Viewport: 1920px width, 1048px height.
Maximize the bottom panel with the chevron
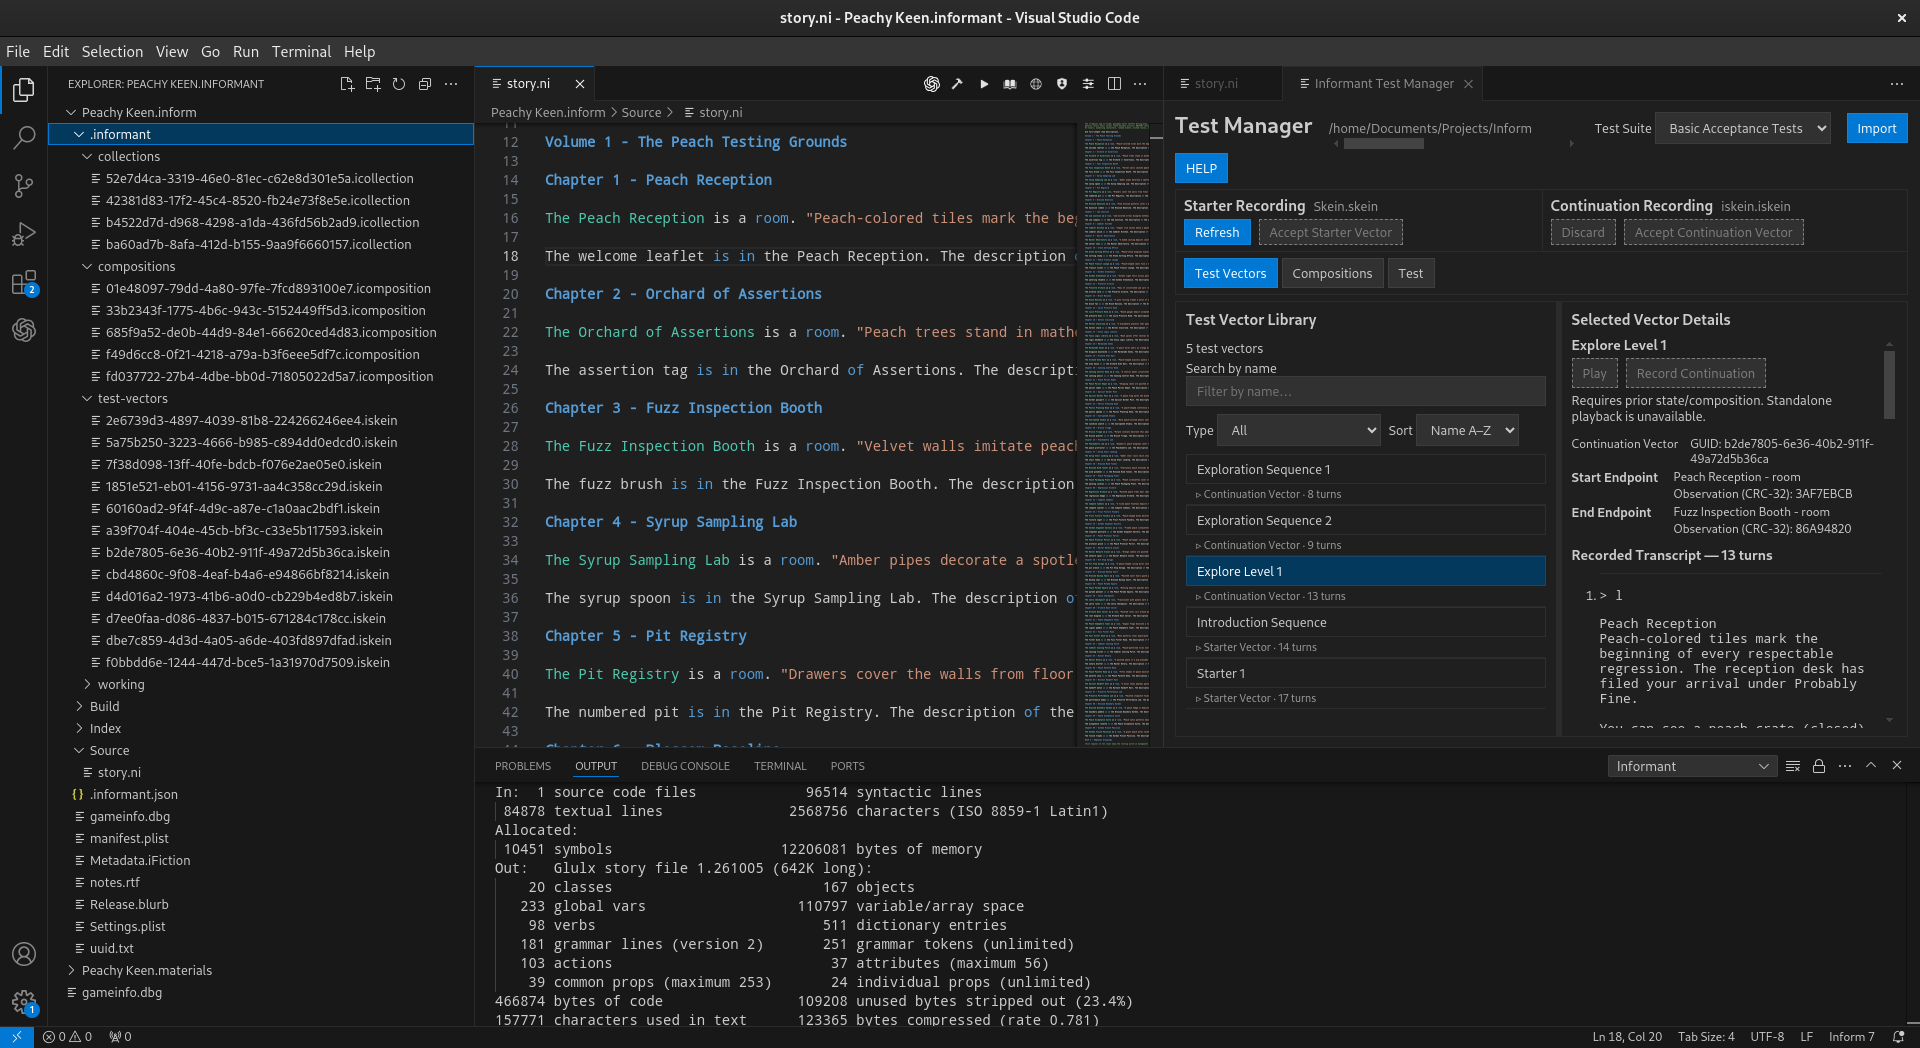1871,766
